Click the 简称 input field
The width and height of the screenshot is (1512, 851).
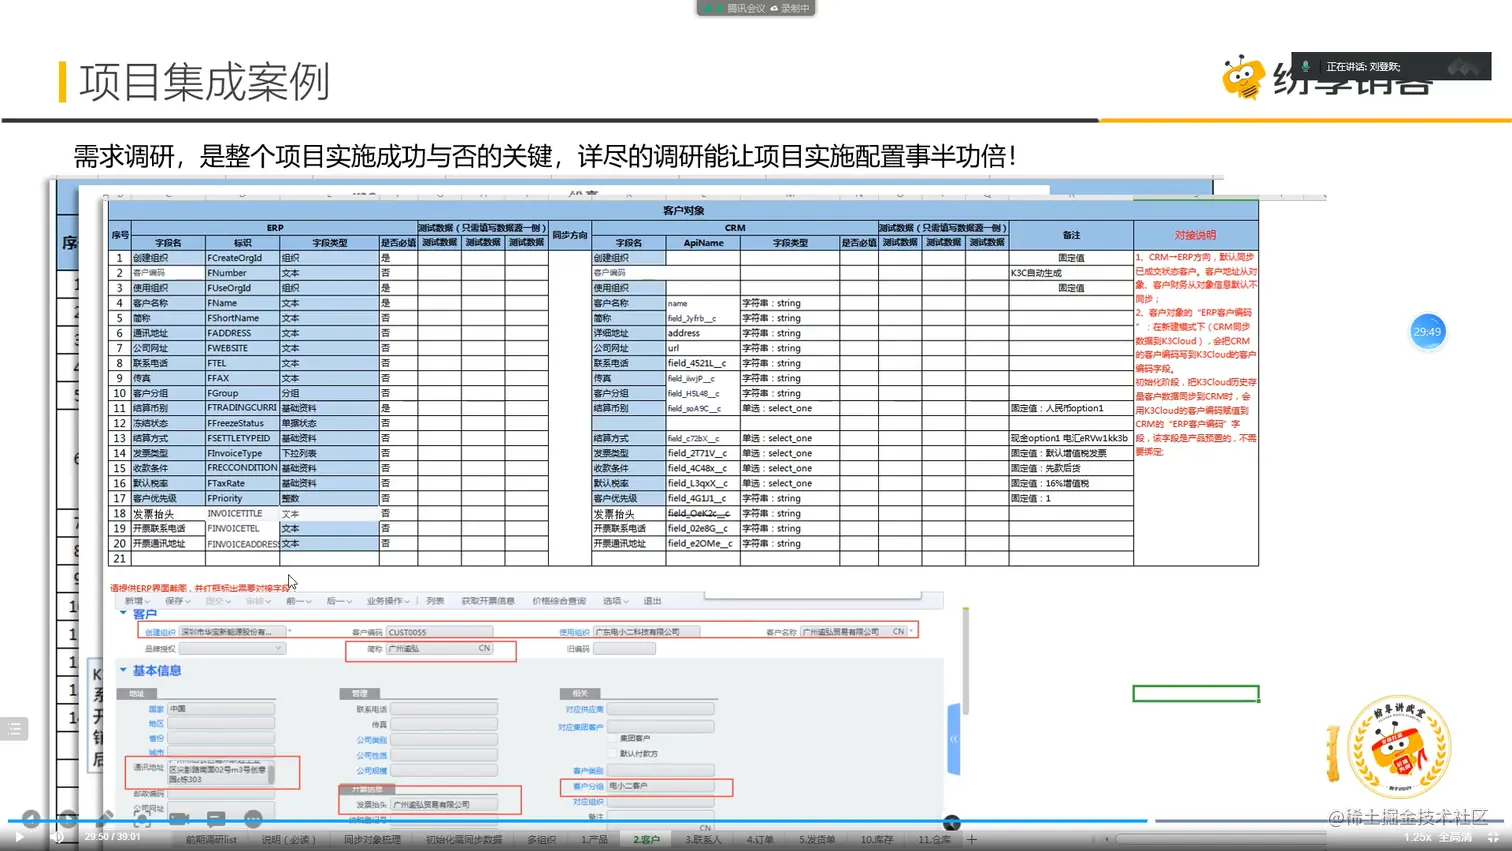coord(439,648)
